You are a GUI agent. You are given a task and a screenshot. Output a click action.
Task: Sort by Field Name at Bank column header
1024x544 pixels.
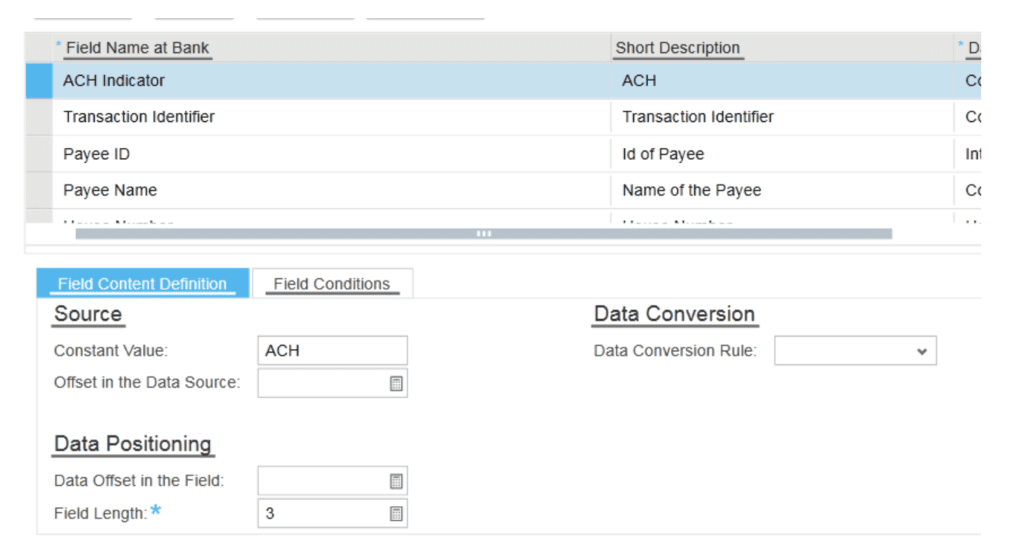[137, 48]
